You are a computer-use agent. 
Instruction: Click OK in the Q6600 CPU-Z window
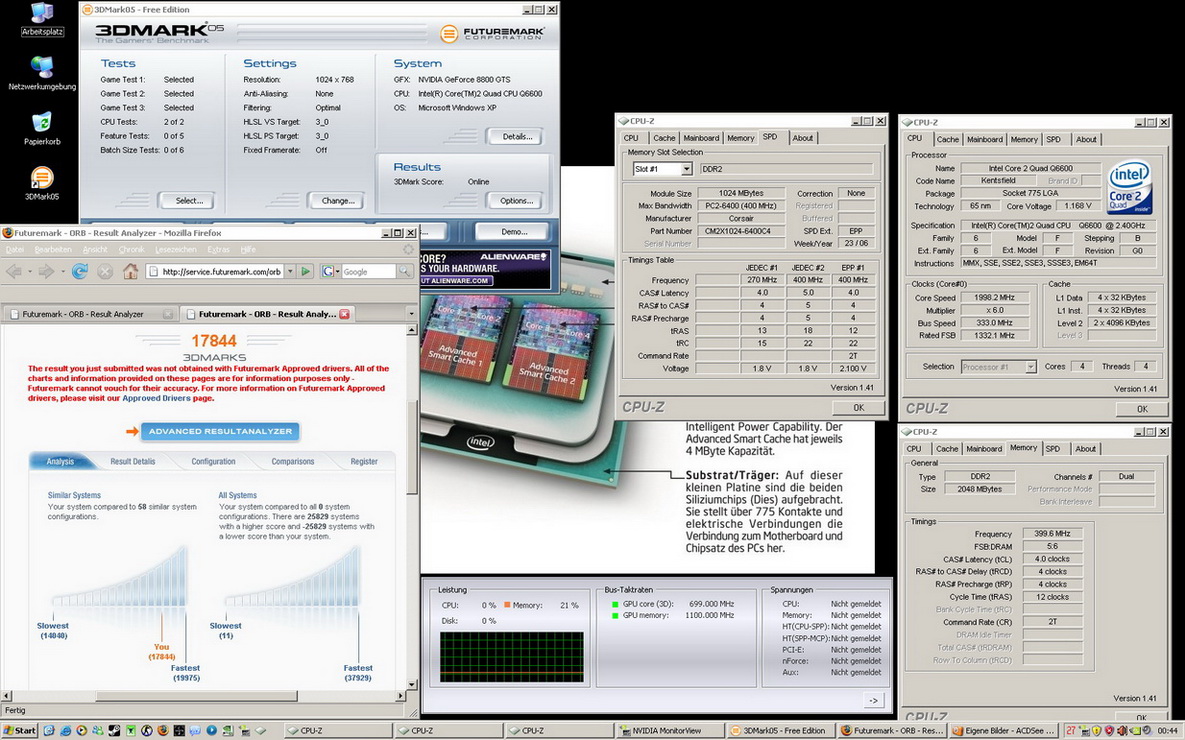[x=1142, y=409]
